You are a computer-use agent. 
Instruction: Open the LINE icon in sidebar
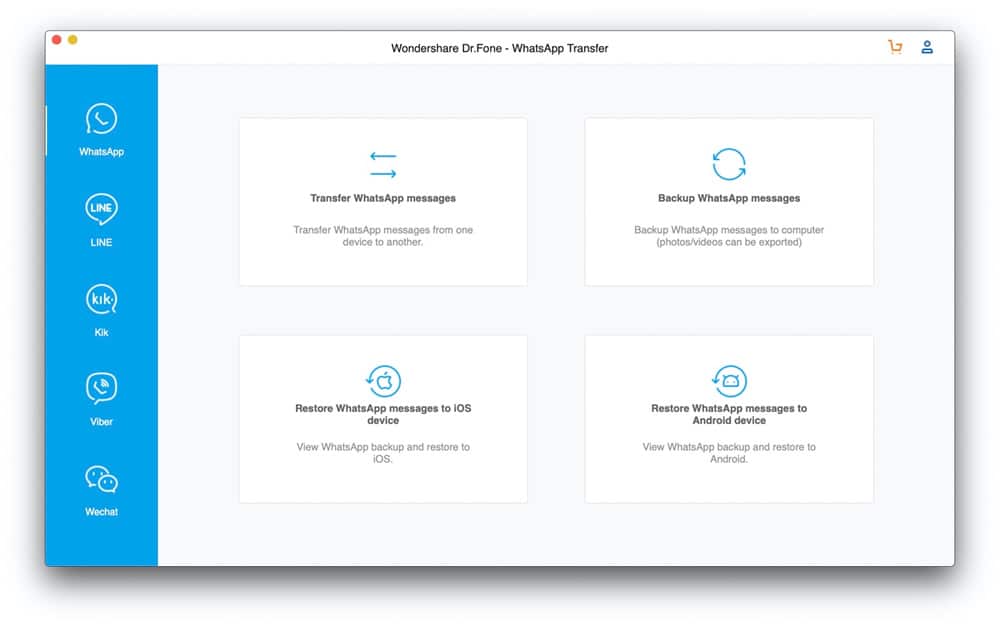pos(101,209)
